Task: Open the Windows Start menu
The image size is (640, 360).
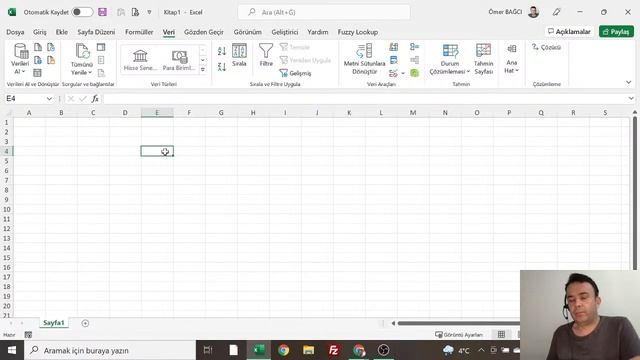Action: tap(12, 350)
